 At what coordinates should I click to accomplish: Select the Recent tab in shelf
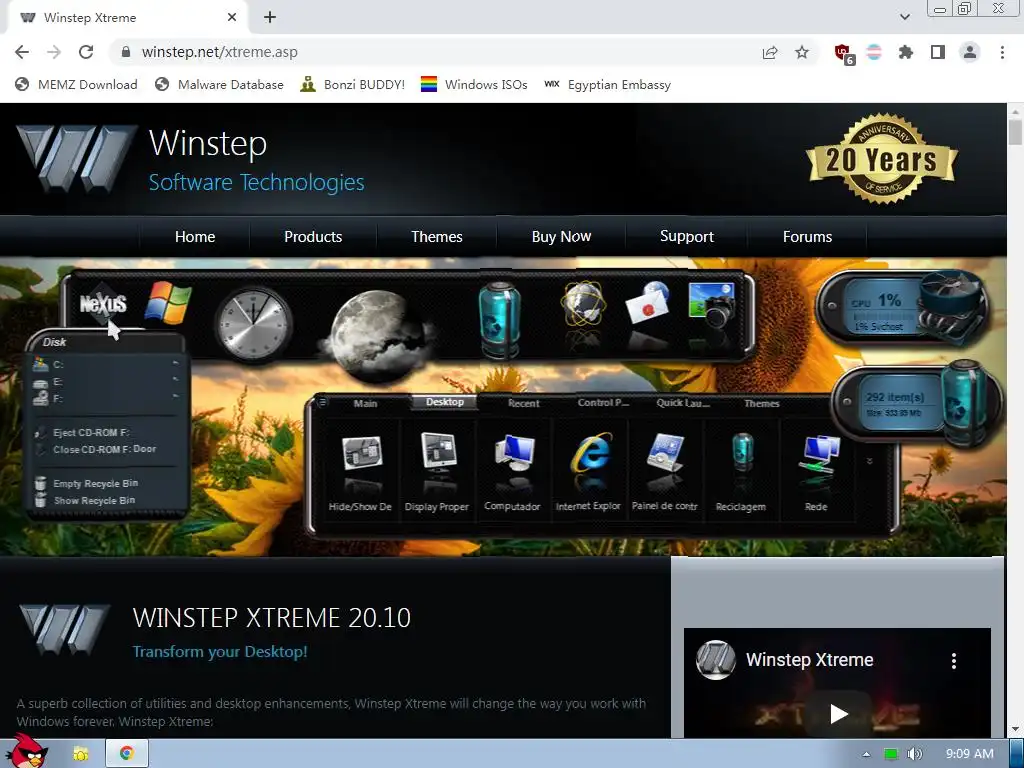pyautogui.click(x=524, y=403)
